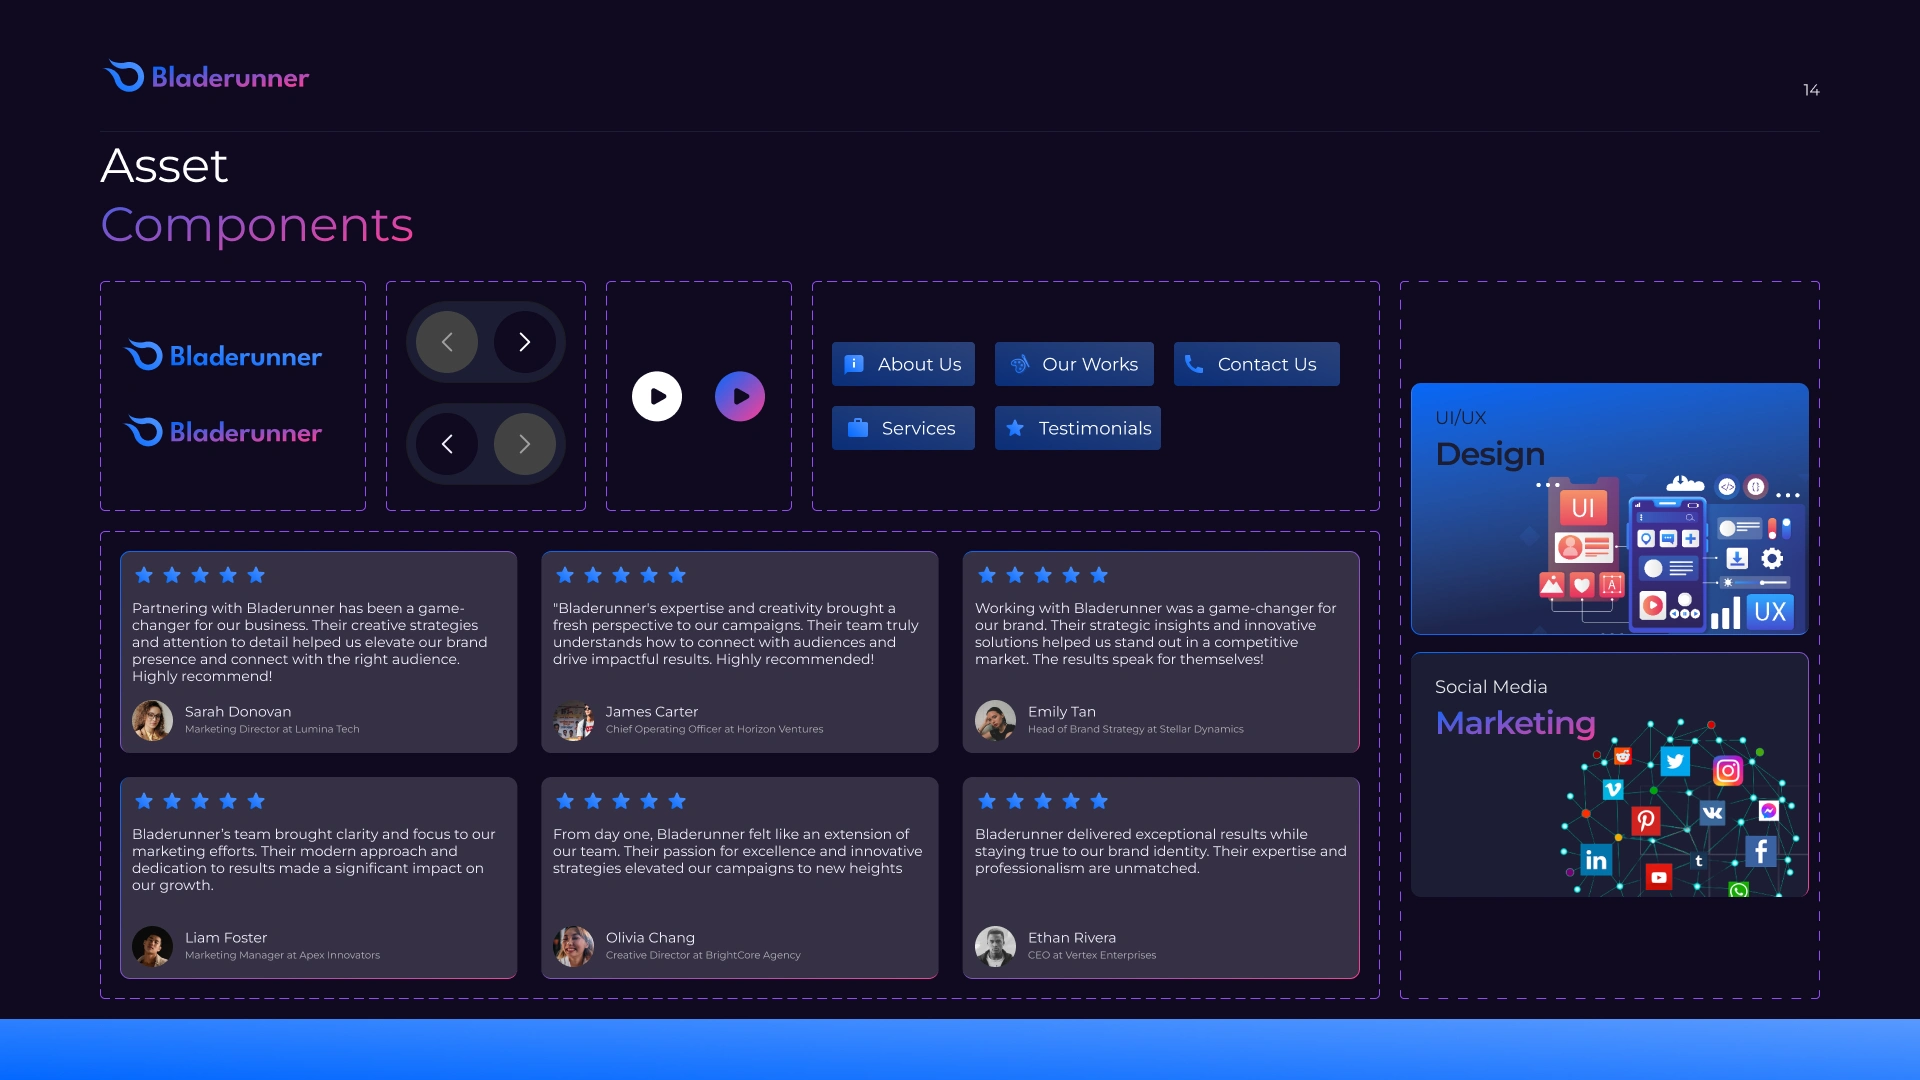This screenshot has width=1920, height=1080.
Task: Open the Services briefcase button
Action: coord(903,428)
